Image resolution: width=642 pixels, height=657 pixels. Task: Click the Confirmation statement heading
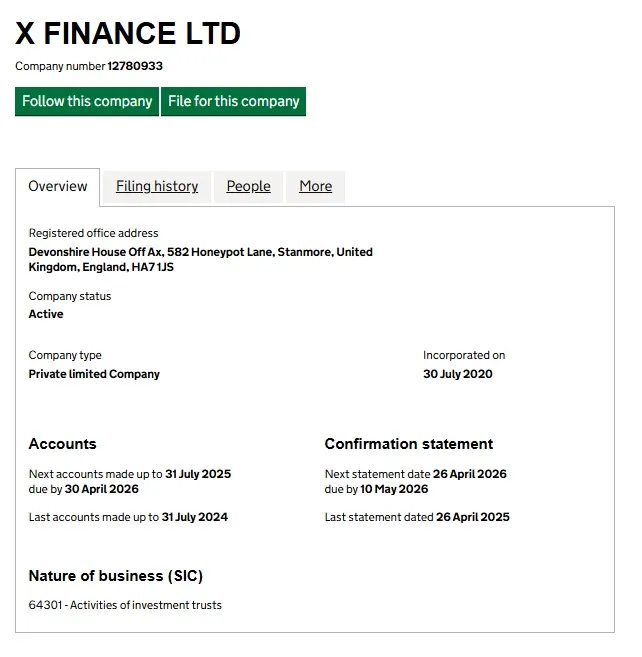click(x=409, y=444)
